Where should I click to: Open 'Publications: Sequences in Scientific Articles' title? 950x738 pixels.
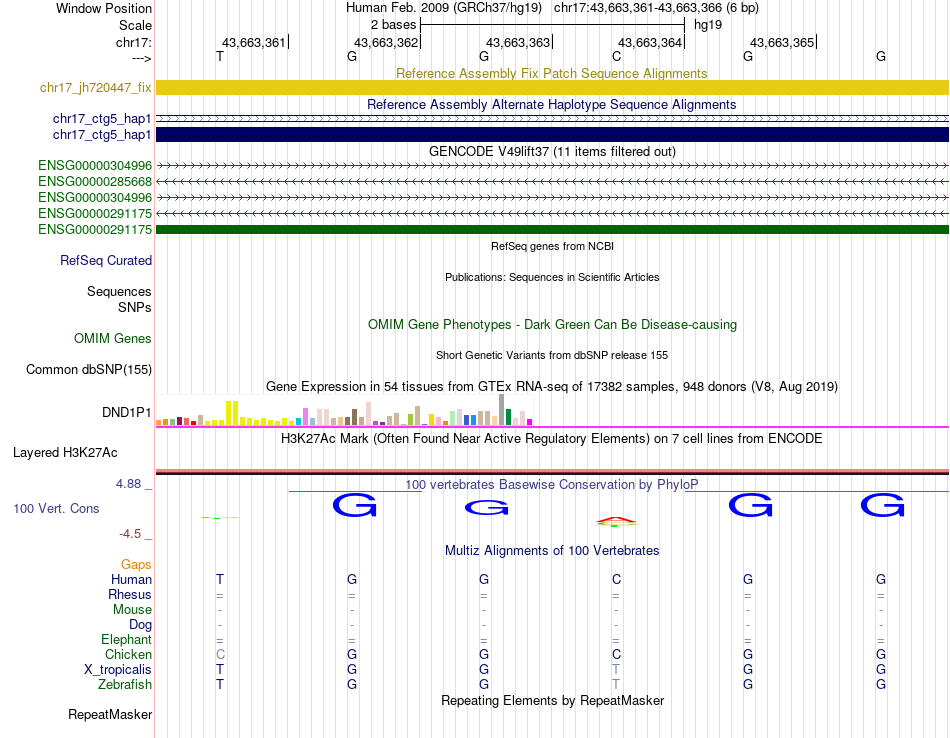click(552, 277)
